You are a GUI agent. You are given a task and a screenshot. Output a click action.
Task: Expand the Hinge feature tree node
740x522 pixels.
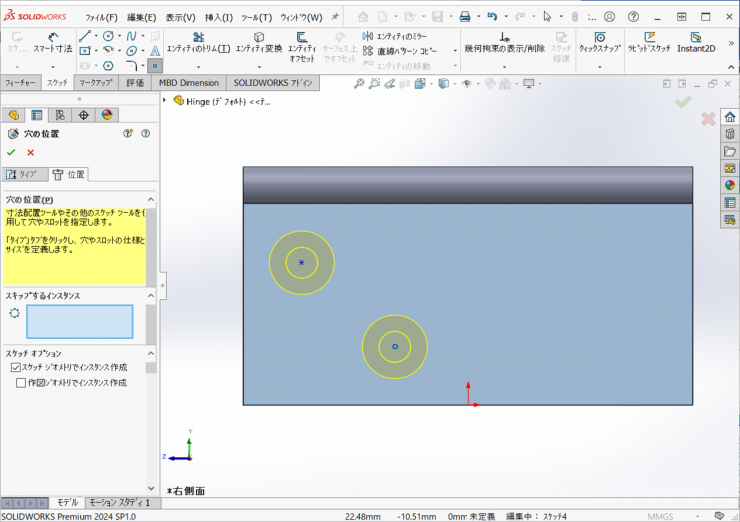pos(165,100)
